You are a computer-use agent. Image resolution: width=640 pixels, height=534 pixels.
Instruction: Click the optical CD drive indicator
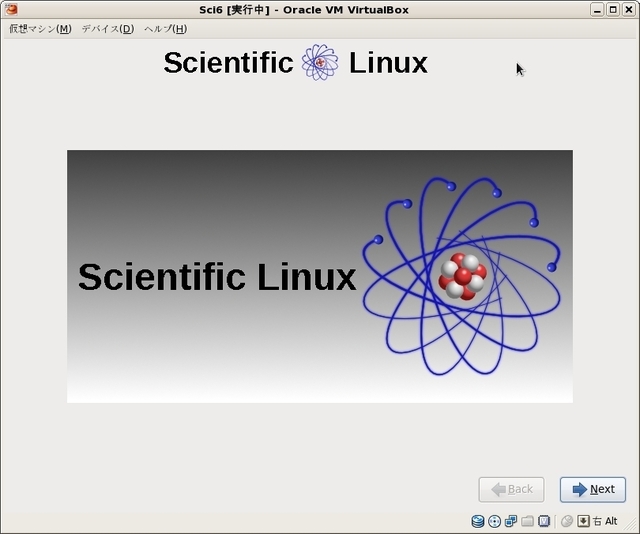[494, 521]
